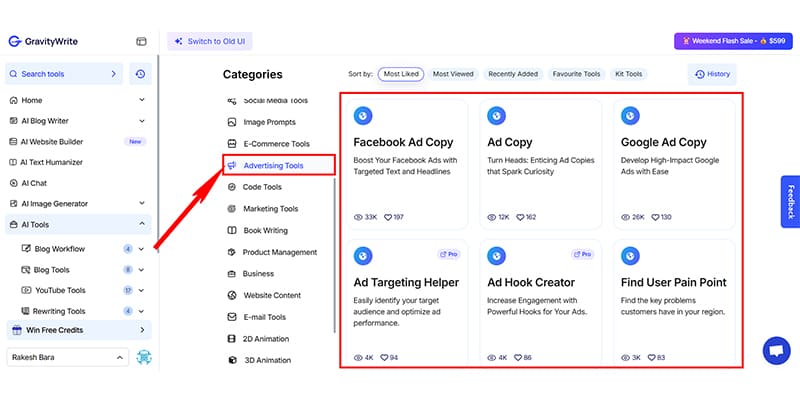Sort tools by Most Viewed

tap(453, 74)
